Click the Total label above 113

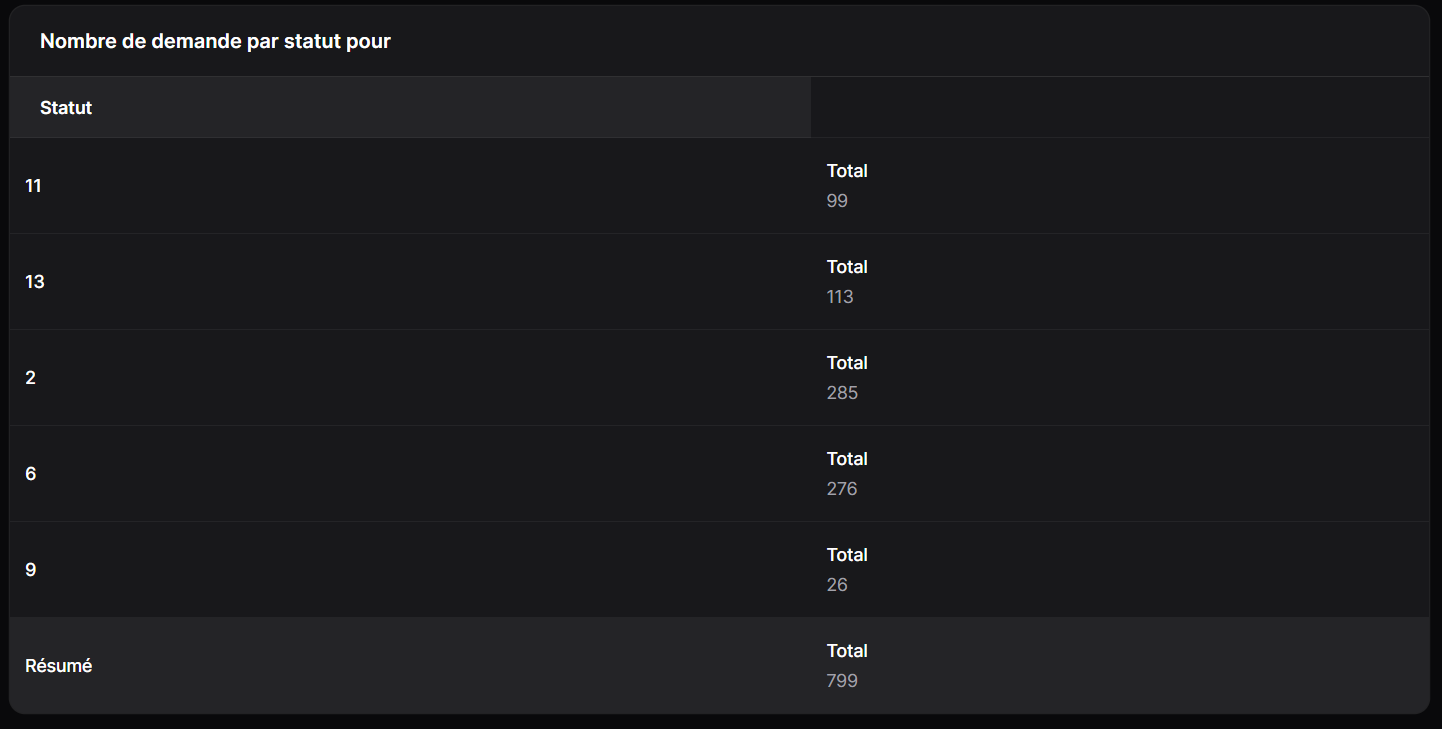click(847, 267)
